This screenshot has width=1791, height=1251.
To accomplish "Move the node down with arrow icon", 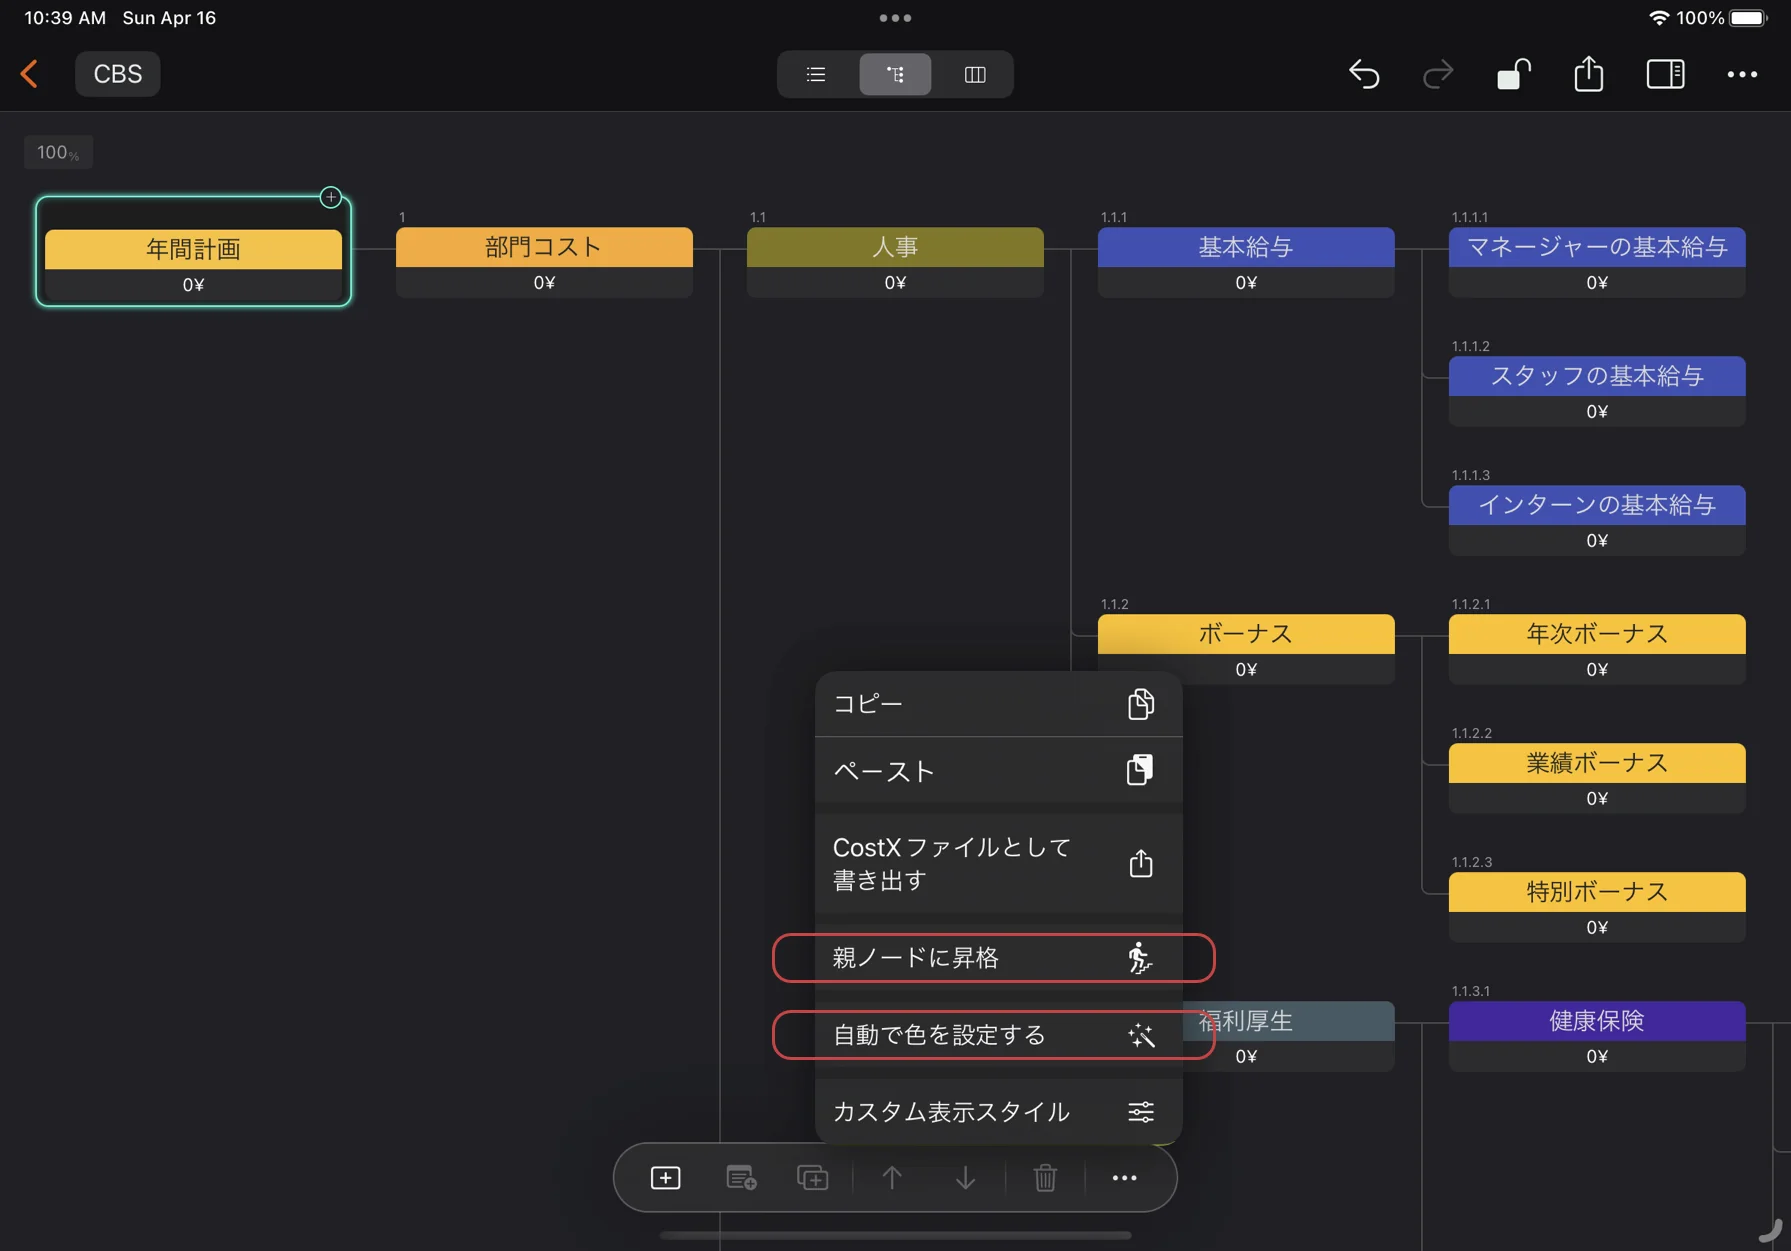I will [964, 1177].
